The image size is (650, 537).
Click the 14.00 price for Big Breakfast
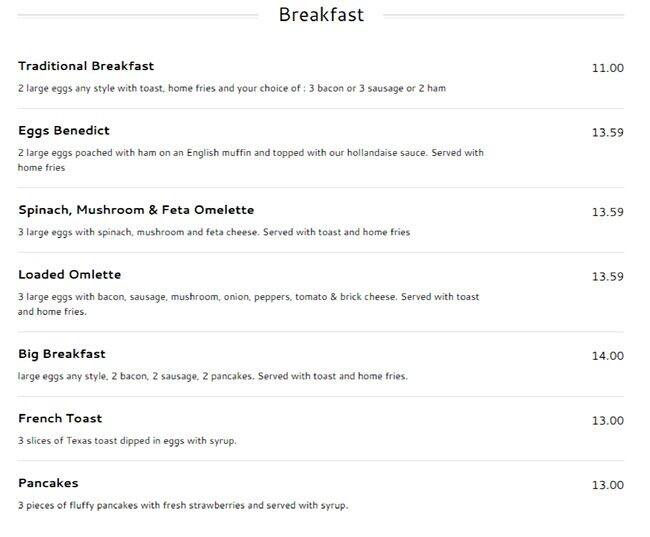[607, 356]
